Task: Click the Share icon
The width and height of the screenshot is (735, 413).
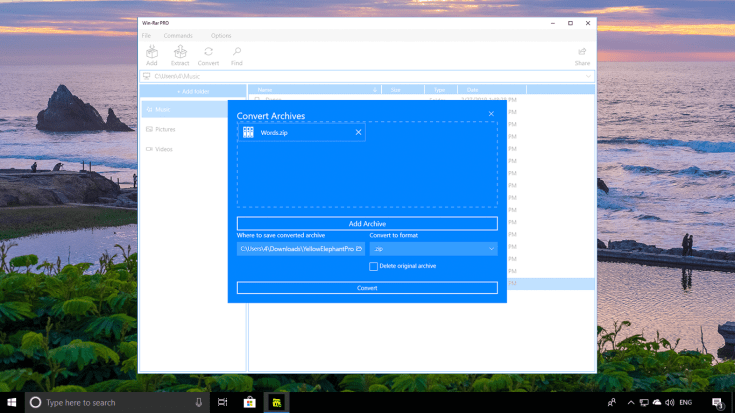Action: pos(582,54)
